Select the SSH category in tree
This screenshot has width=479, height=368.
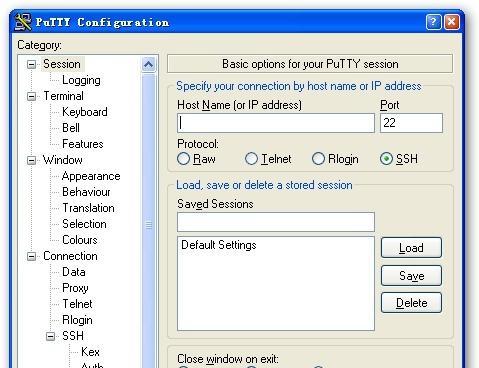click(73, 336)
